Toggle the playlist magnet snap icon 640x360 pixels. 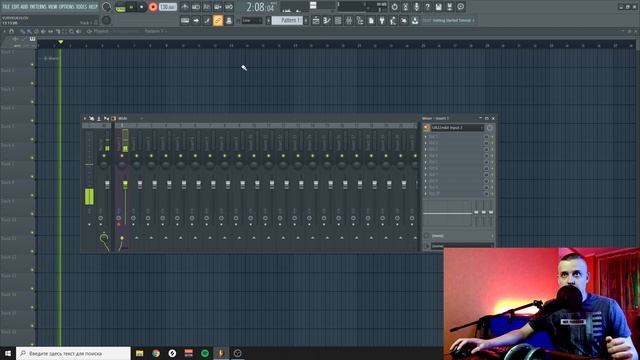[x=11, y=31]
